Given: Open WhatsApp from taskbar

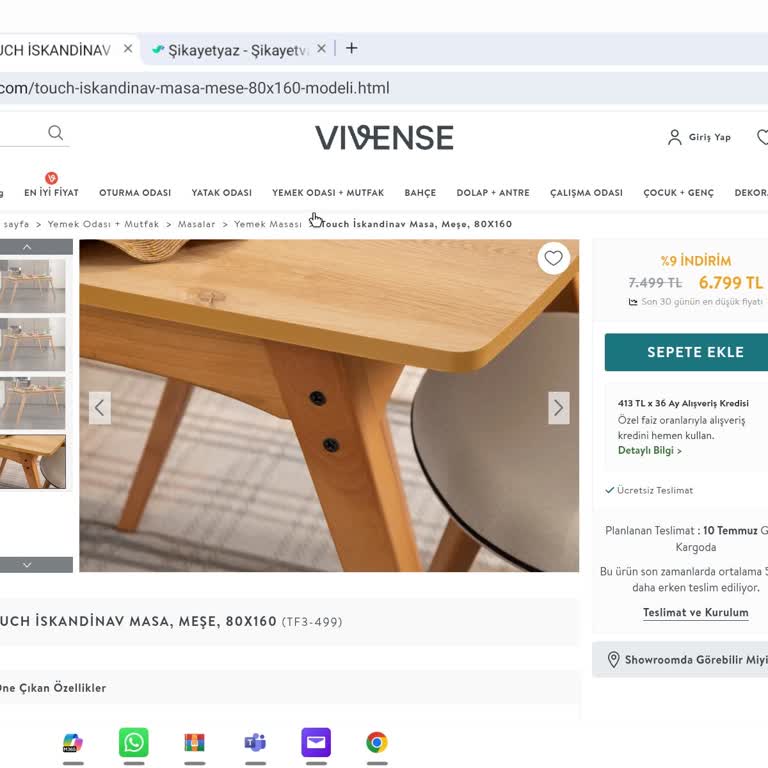Looking at the screenshot, I should point(134,743).
